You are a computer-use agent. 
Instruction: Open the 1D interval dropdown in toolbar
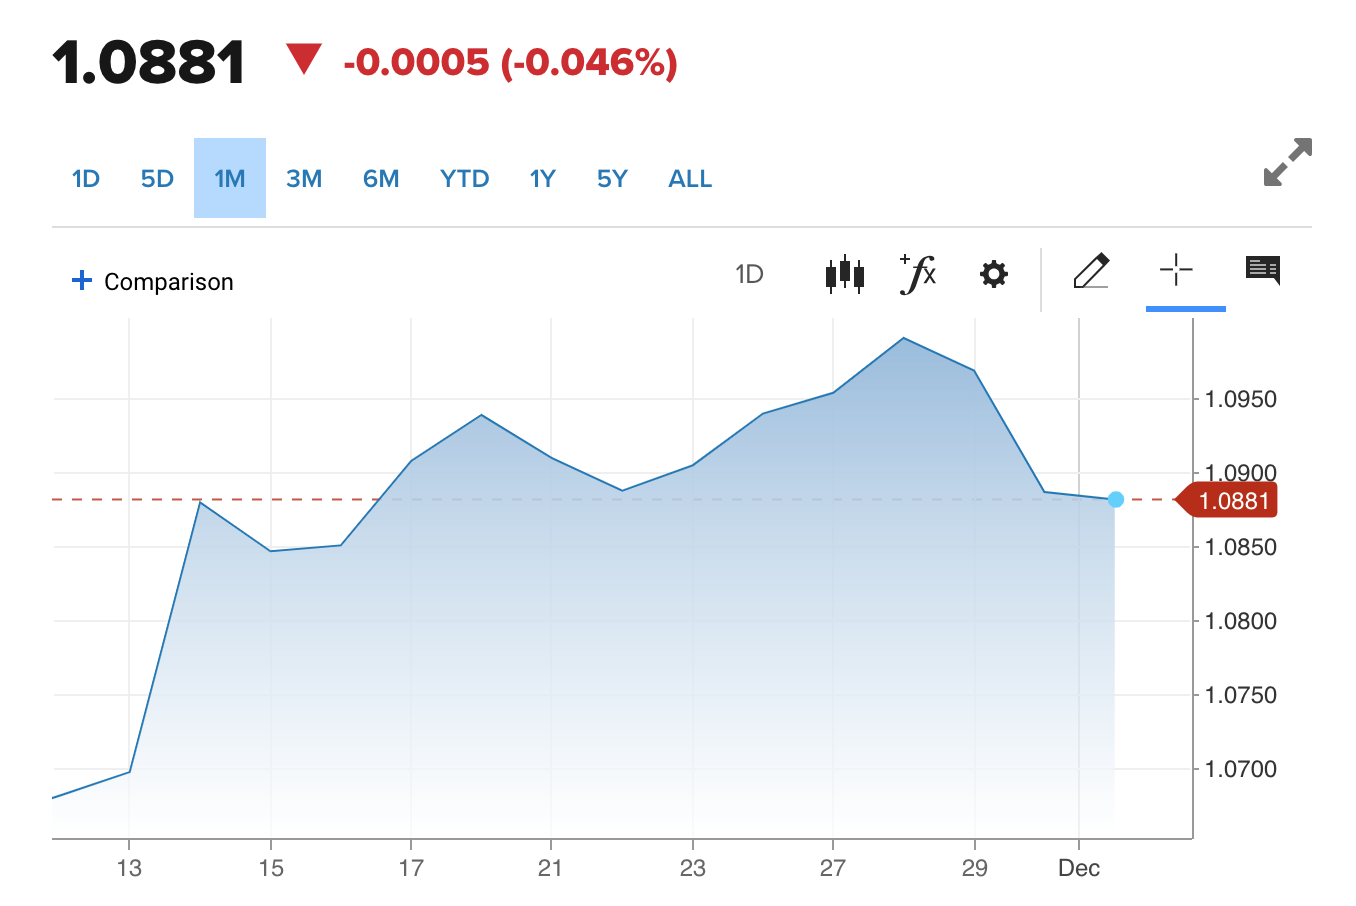click(x=749, y=274)
